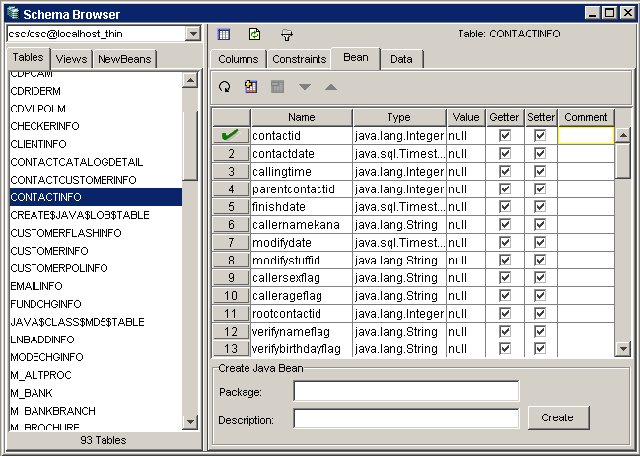Click the grayed-out save icon in bean toolbar
640x456 pixels.
coord(278,87)
